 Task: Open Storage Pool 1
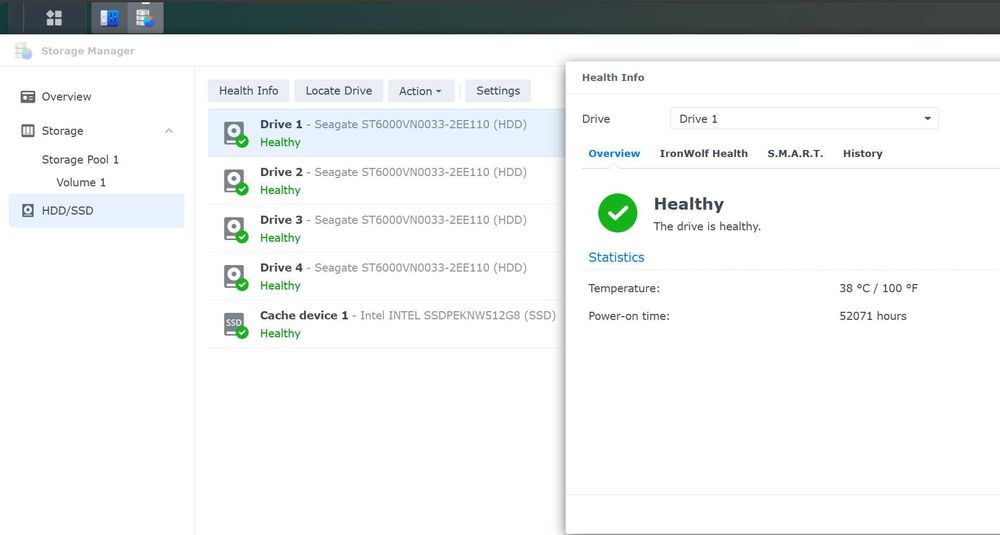tap(80, 159)
